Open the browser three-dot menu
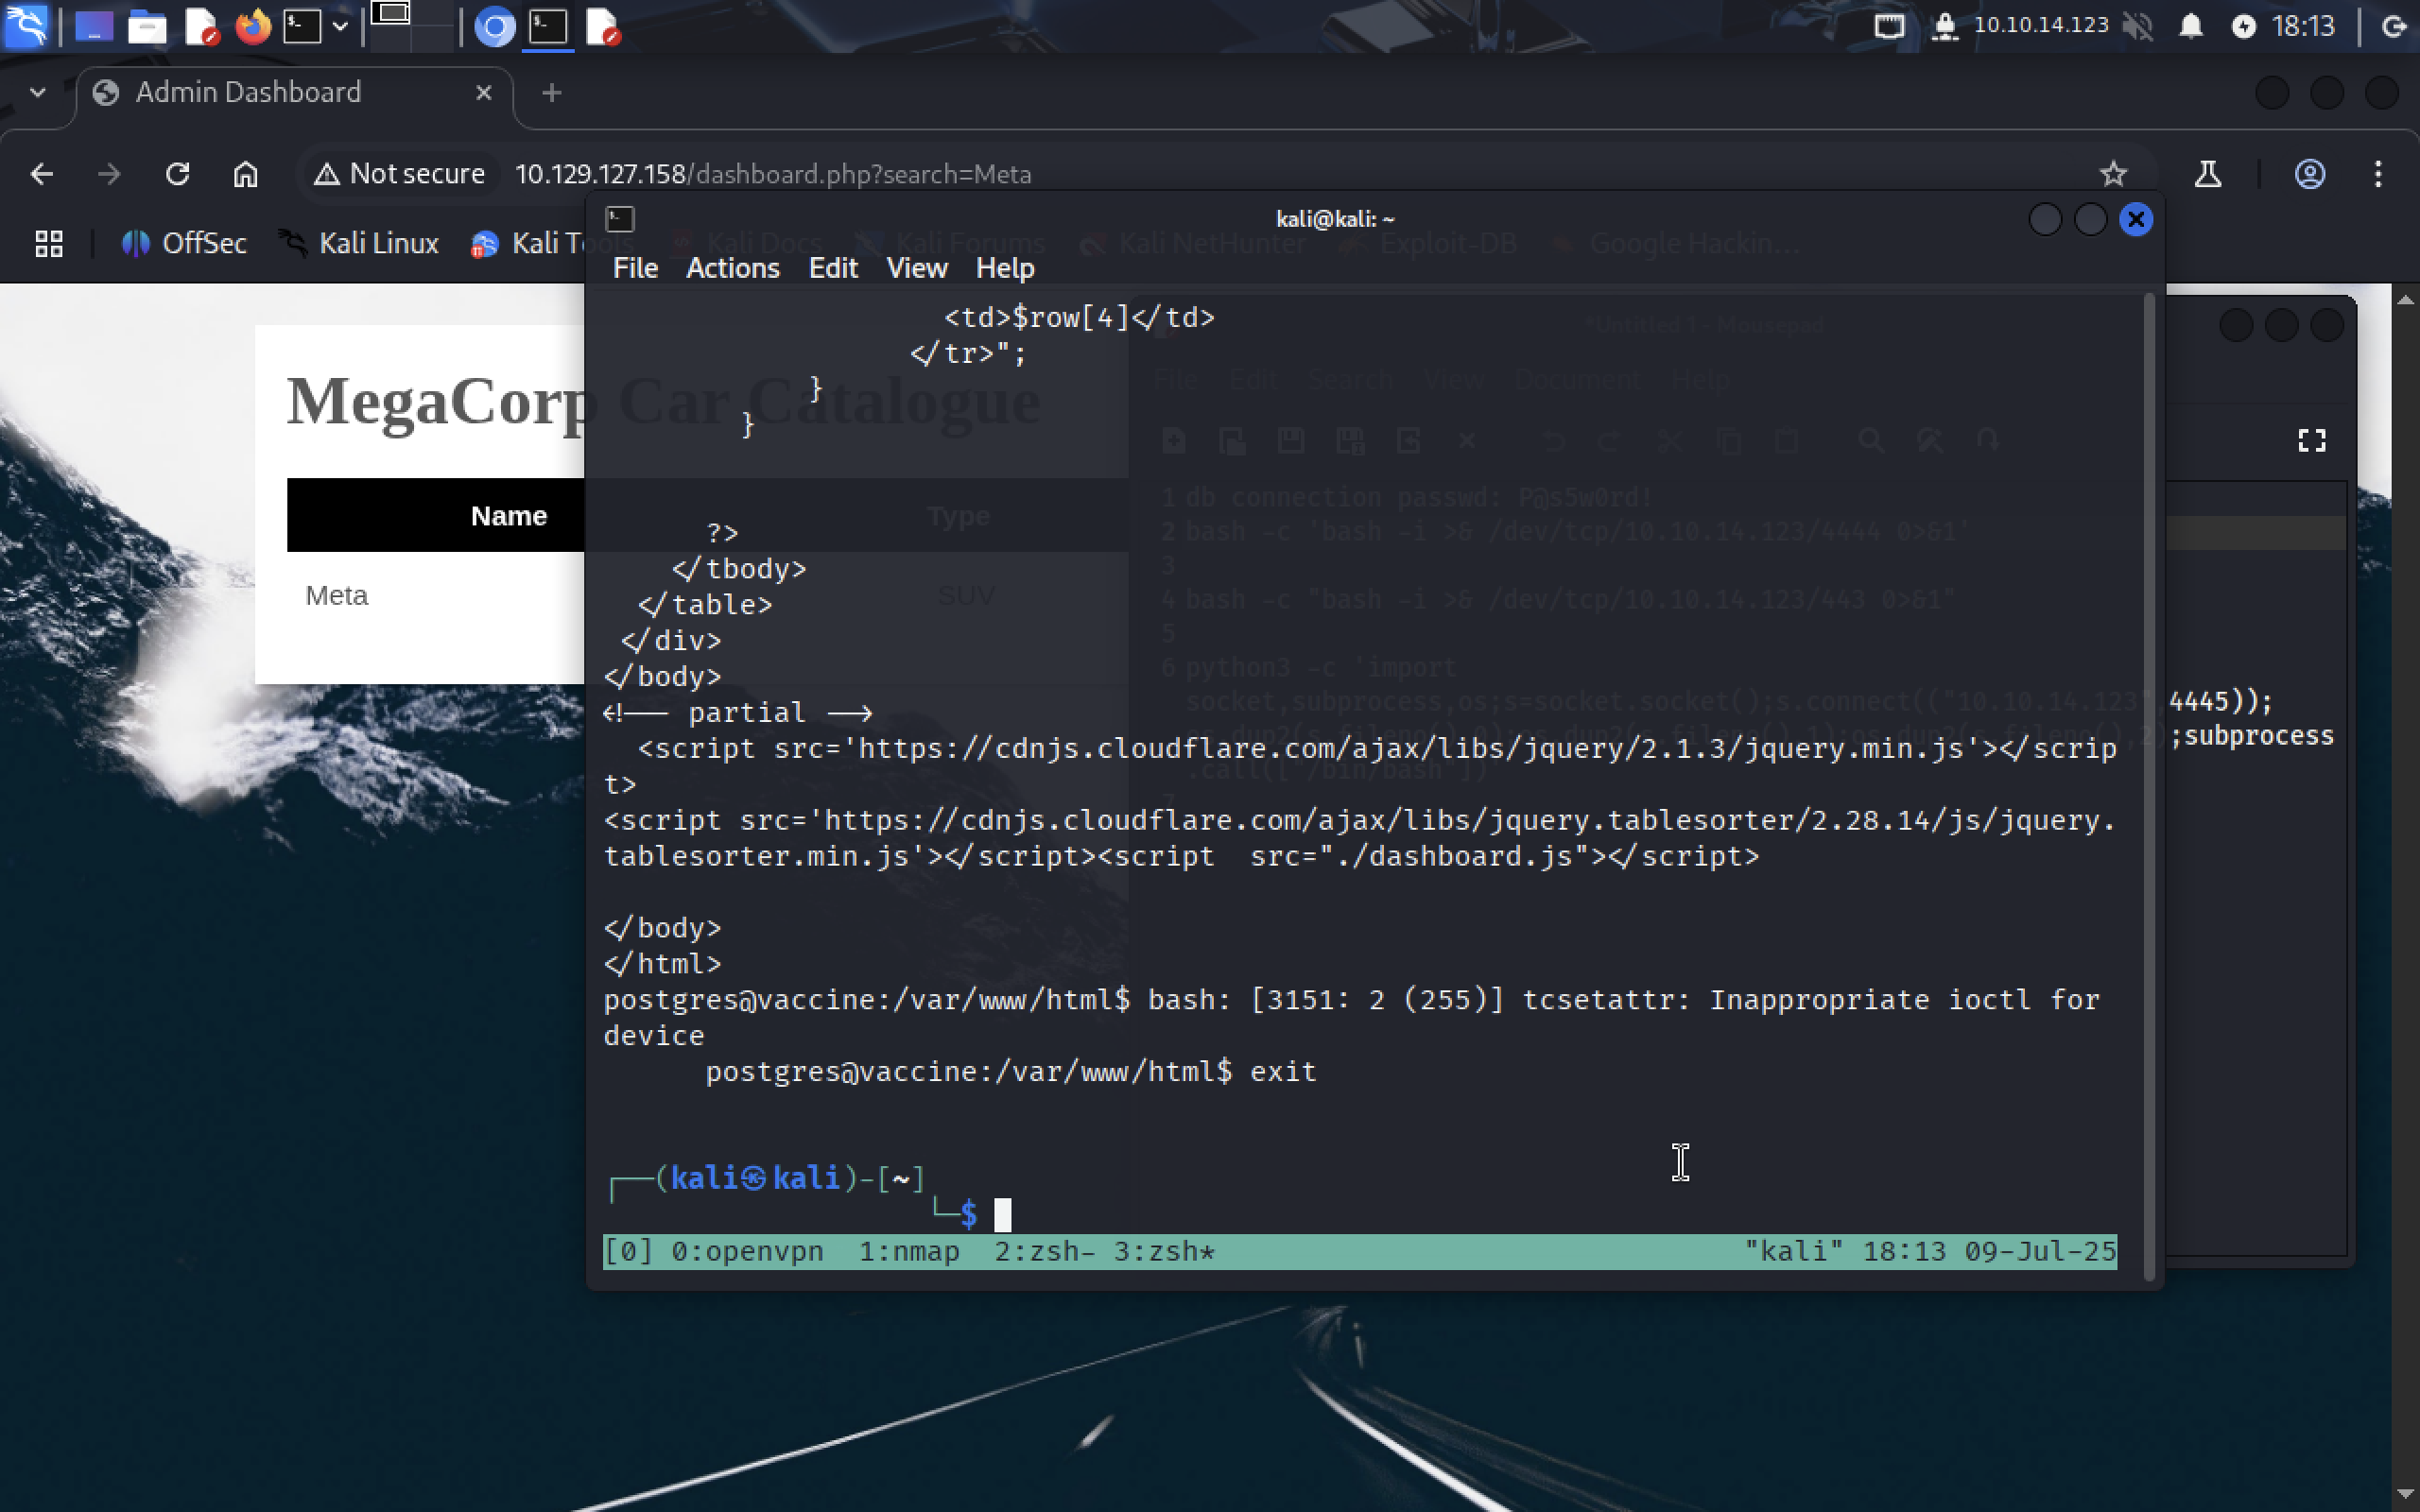Screen dimensions: 2420x1512 coord(2378,174)
